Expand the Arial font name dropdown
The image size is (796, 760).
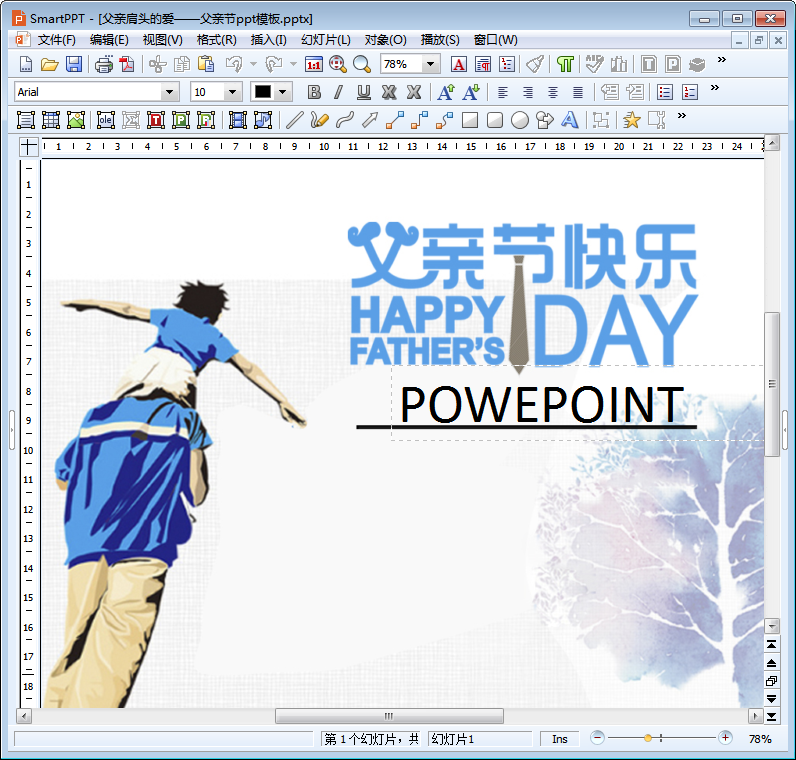coord(170,92)
